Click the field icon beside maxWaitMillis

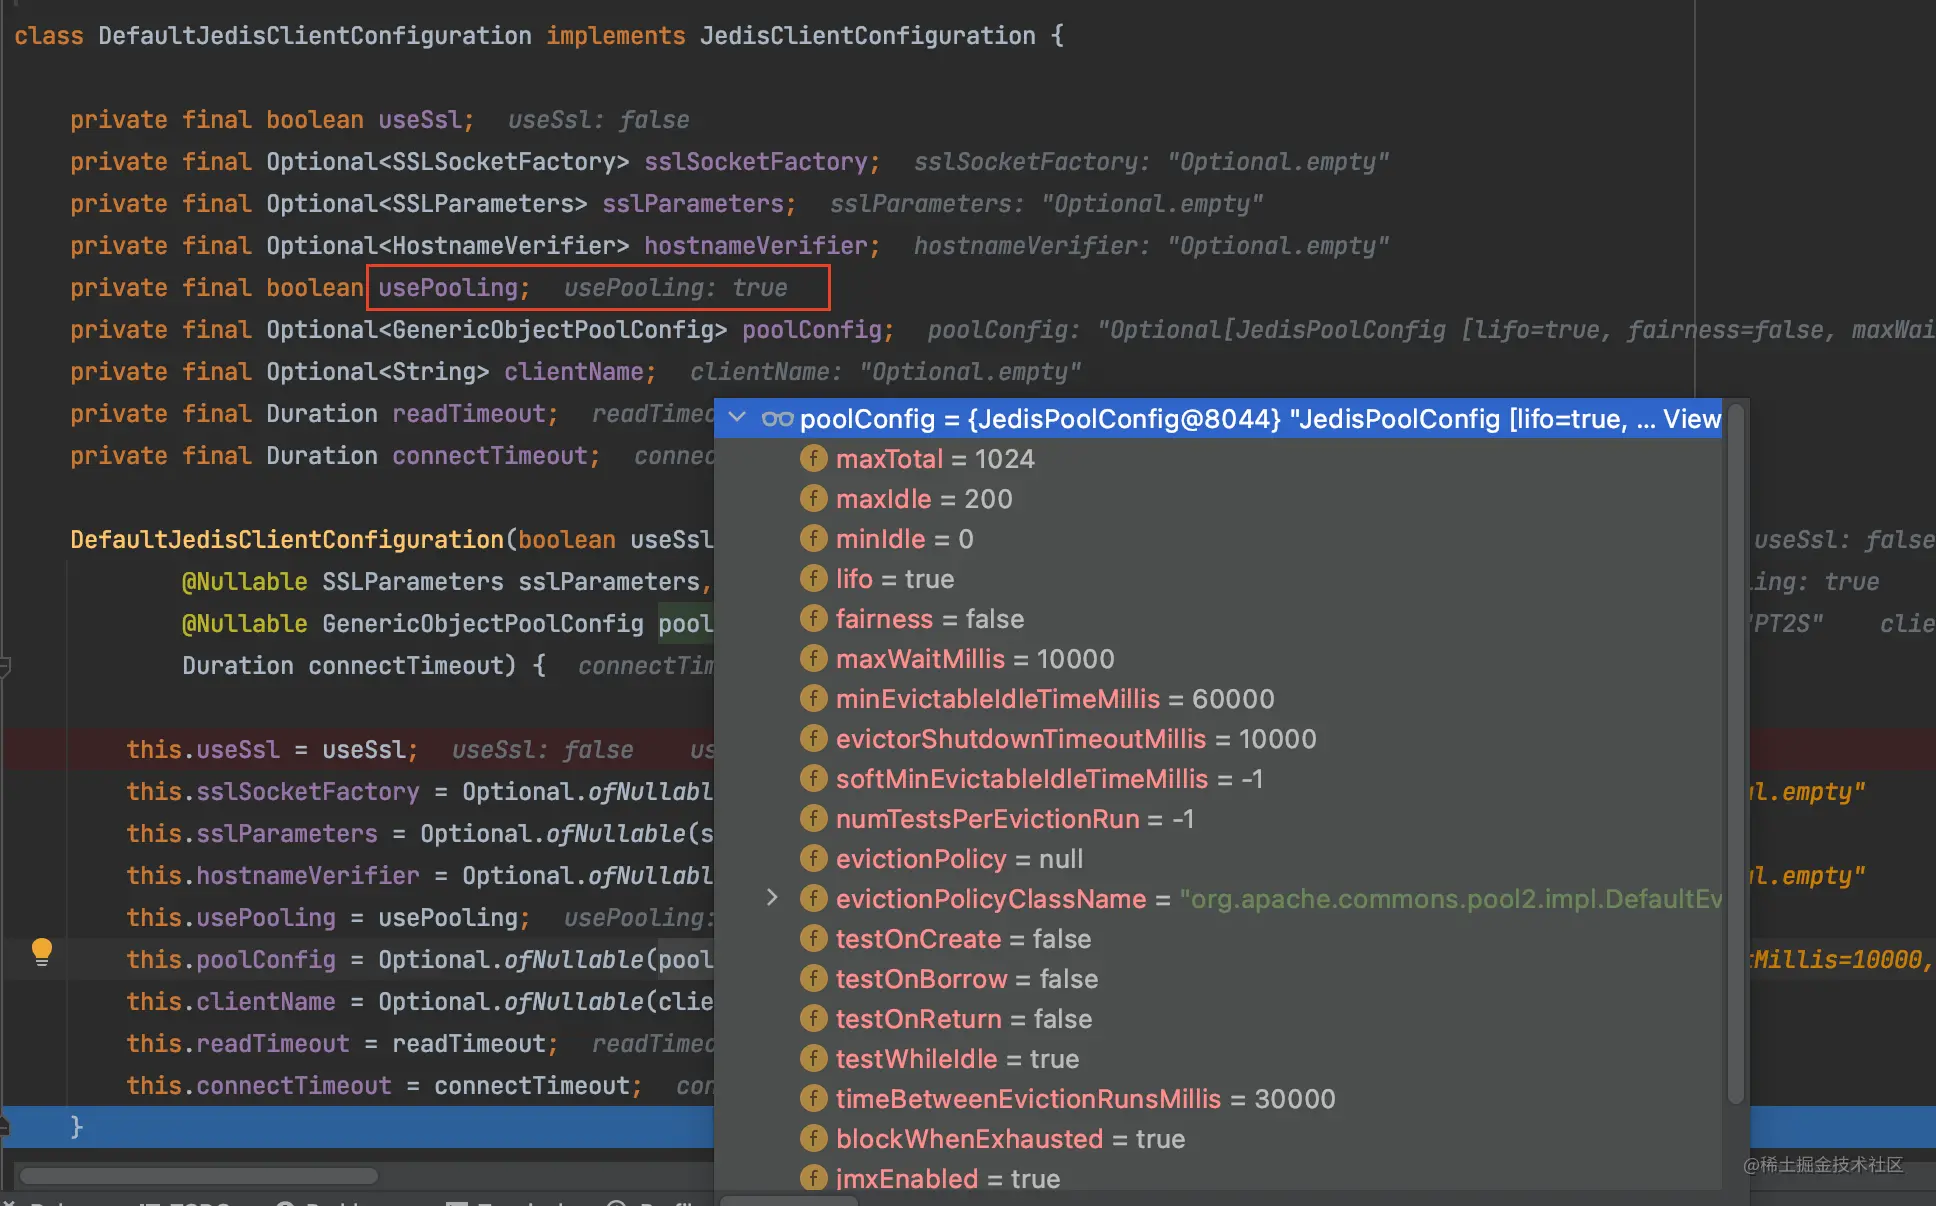click(x=813, y=659)
